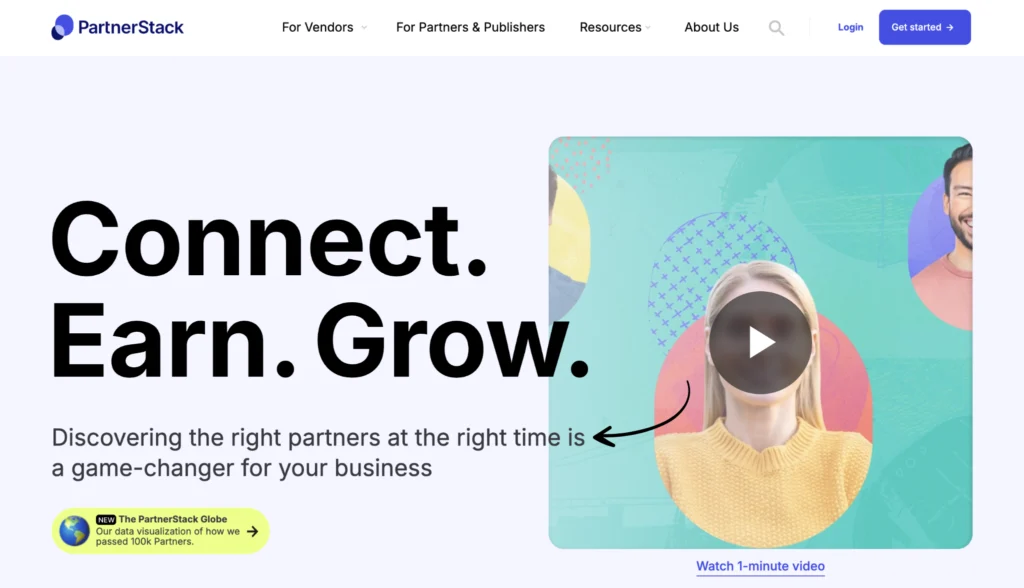Expand the For Vendors dropdown chevron

click(x=364, y=27)
